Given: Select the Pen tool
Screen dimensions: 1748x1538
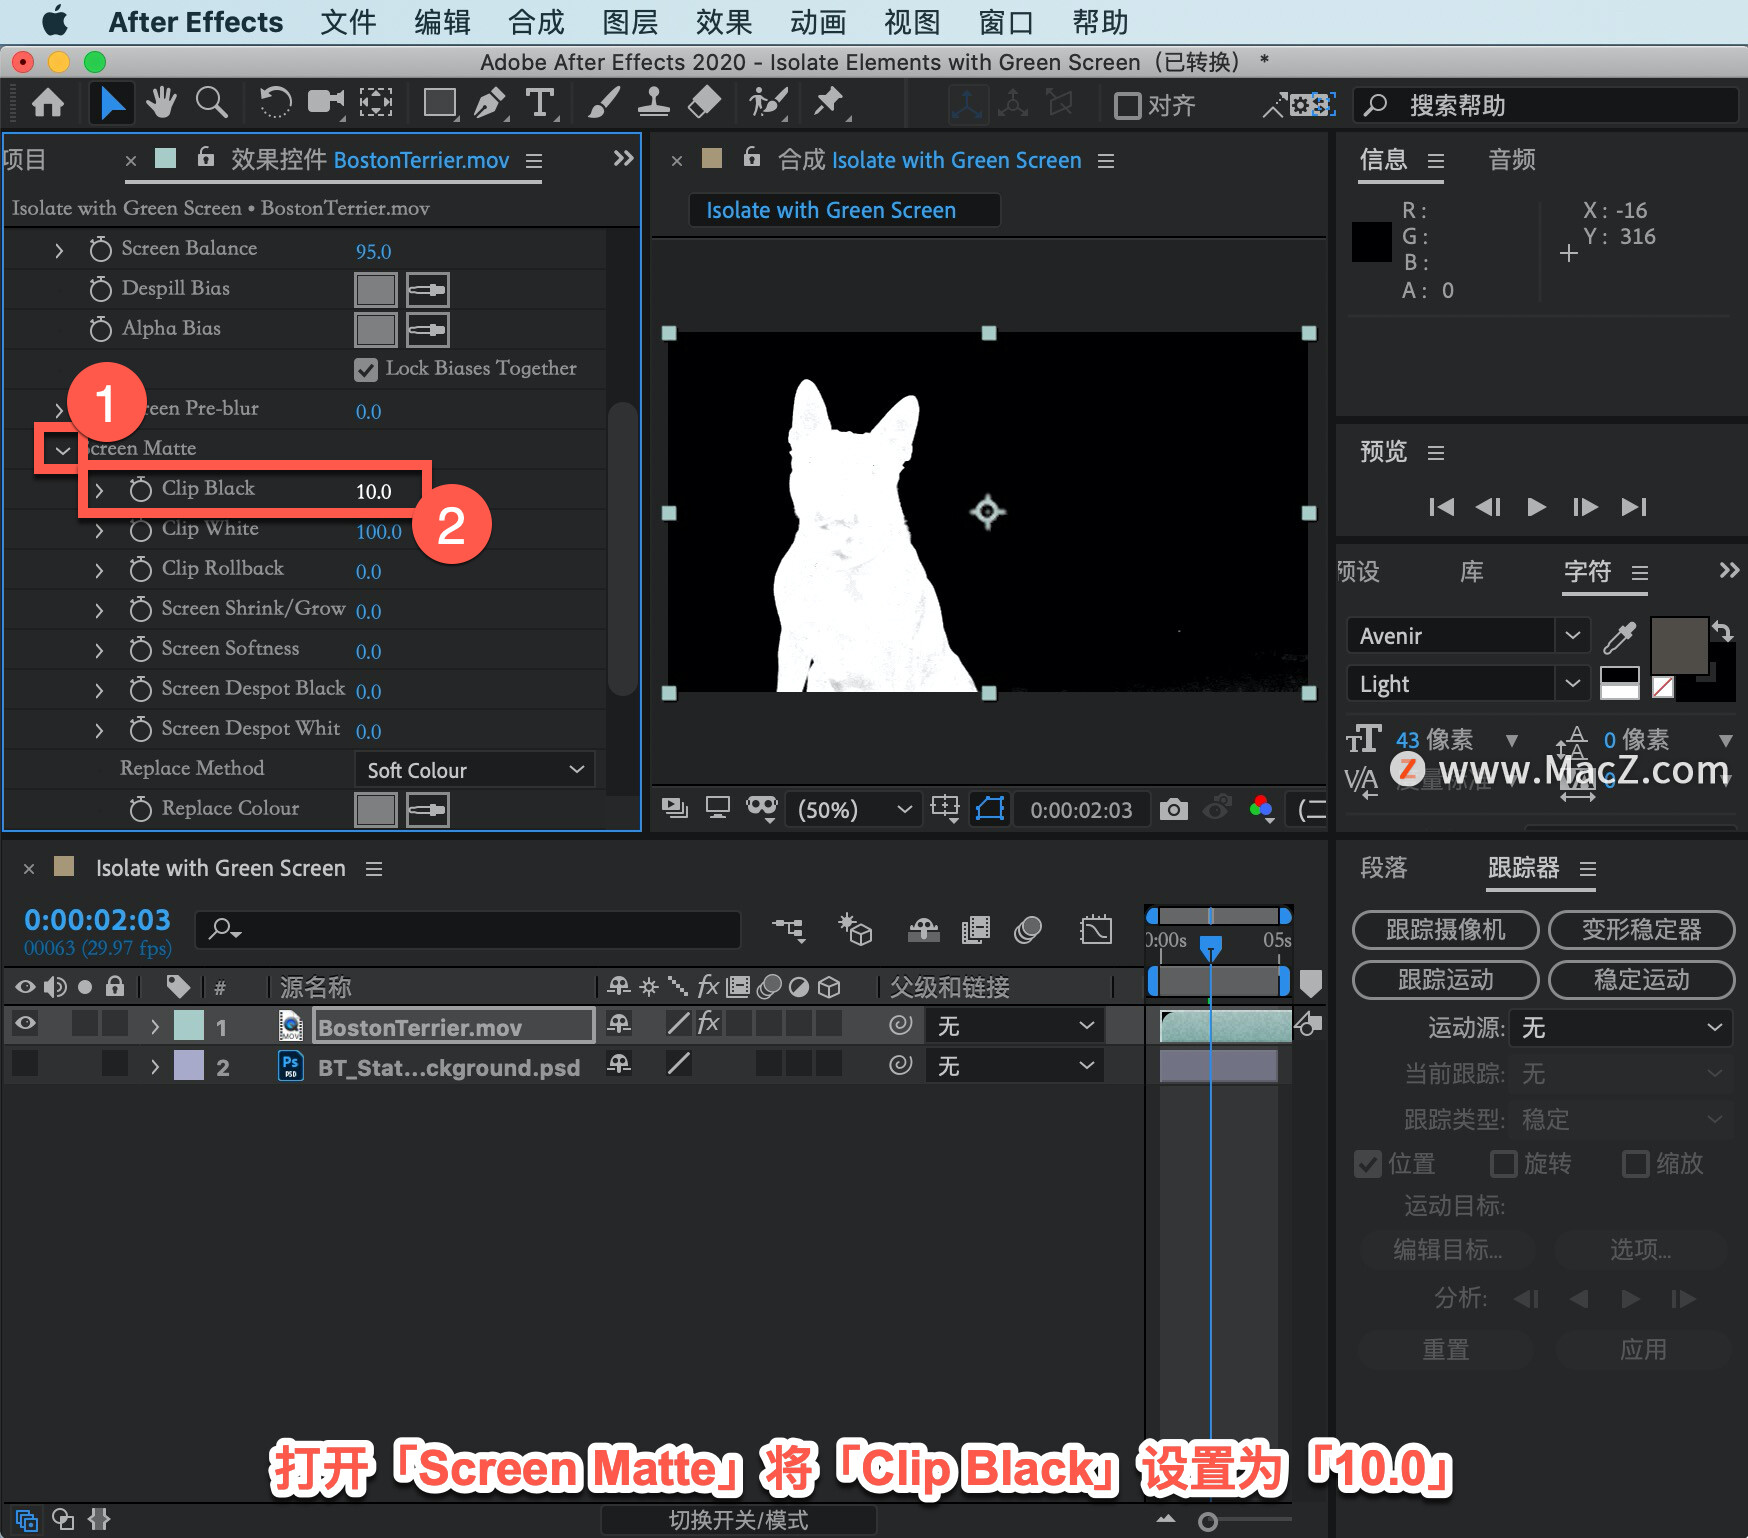Looking at the screenshot, I should point(489,103).
